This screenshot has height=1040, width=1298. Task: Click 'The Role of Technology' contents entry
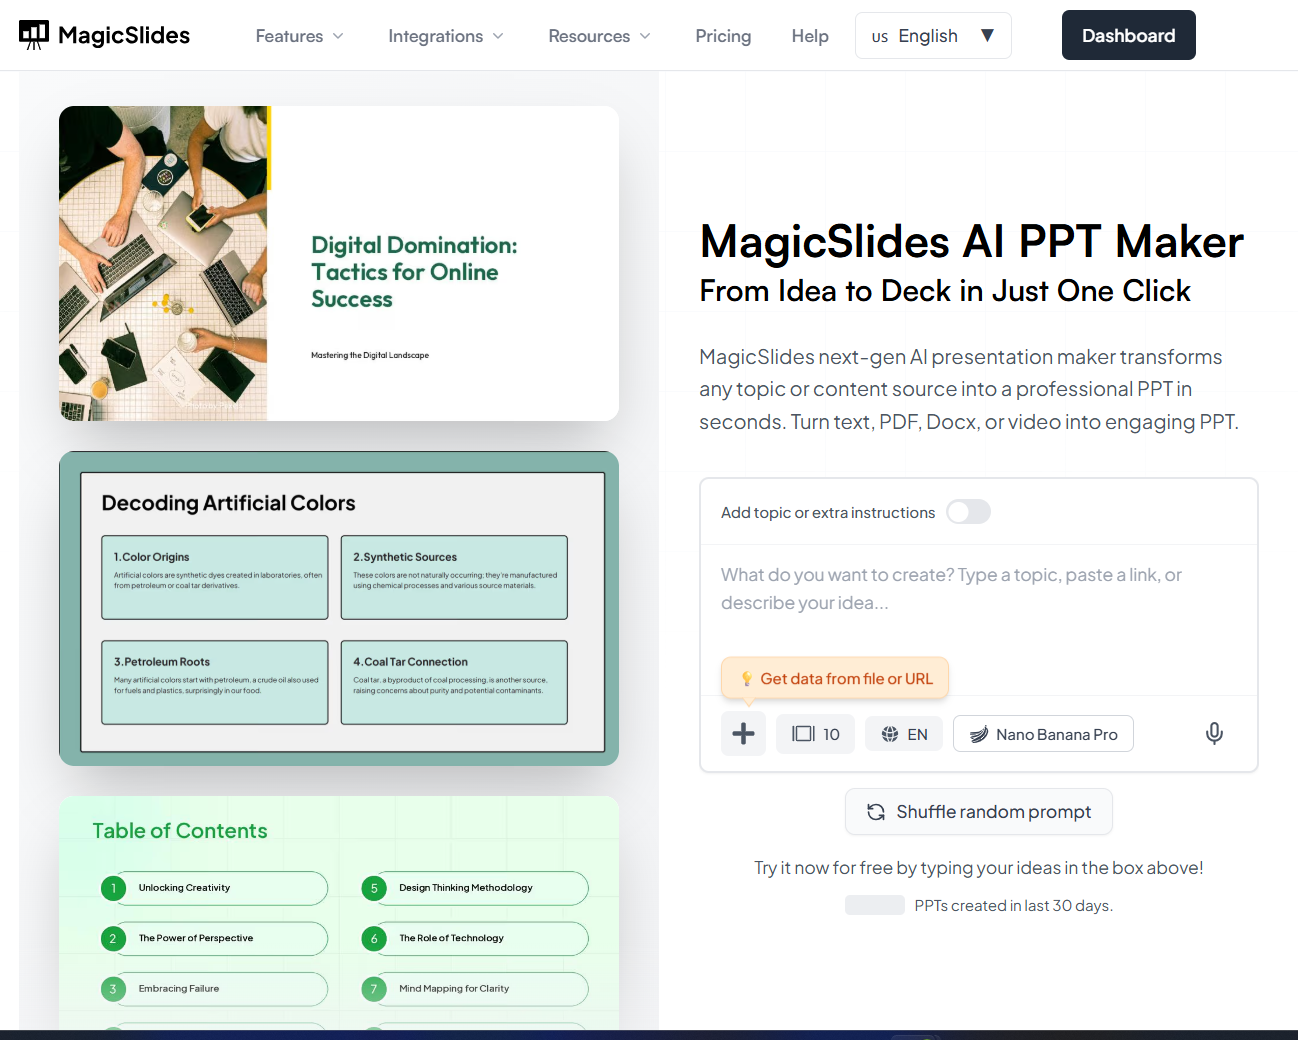click(x=475, y=938)
